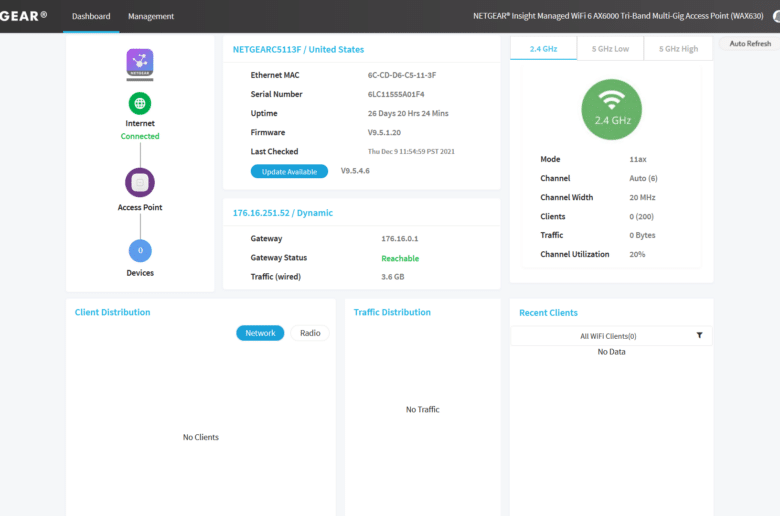This screenshot has height=516, width=780.
Task: Click the firmware version V9.5.1.20
Action: (384, 132)
